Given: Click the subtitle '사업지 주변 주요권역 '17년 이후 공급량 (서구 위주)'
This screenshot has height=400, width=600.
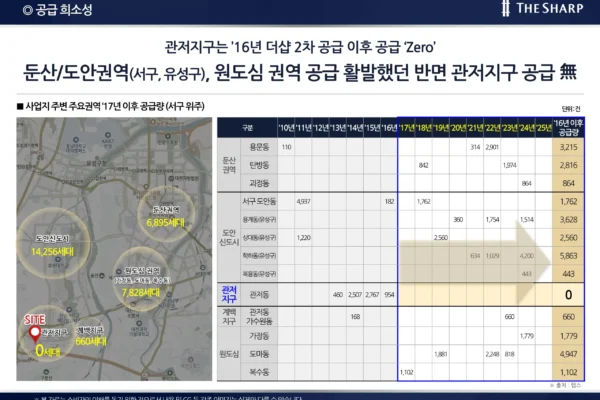Looking at the screenshot, I should (111, 106).
